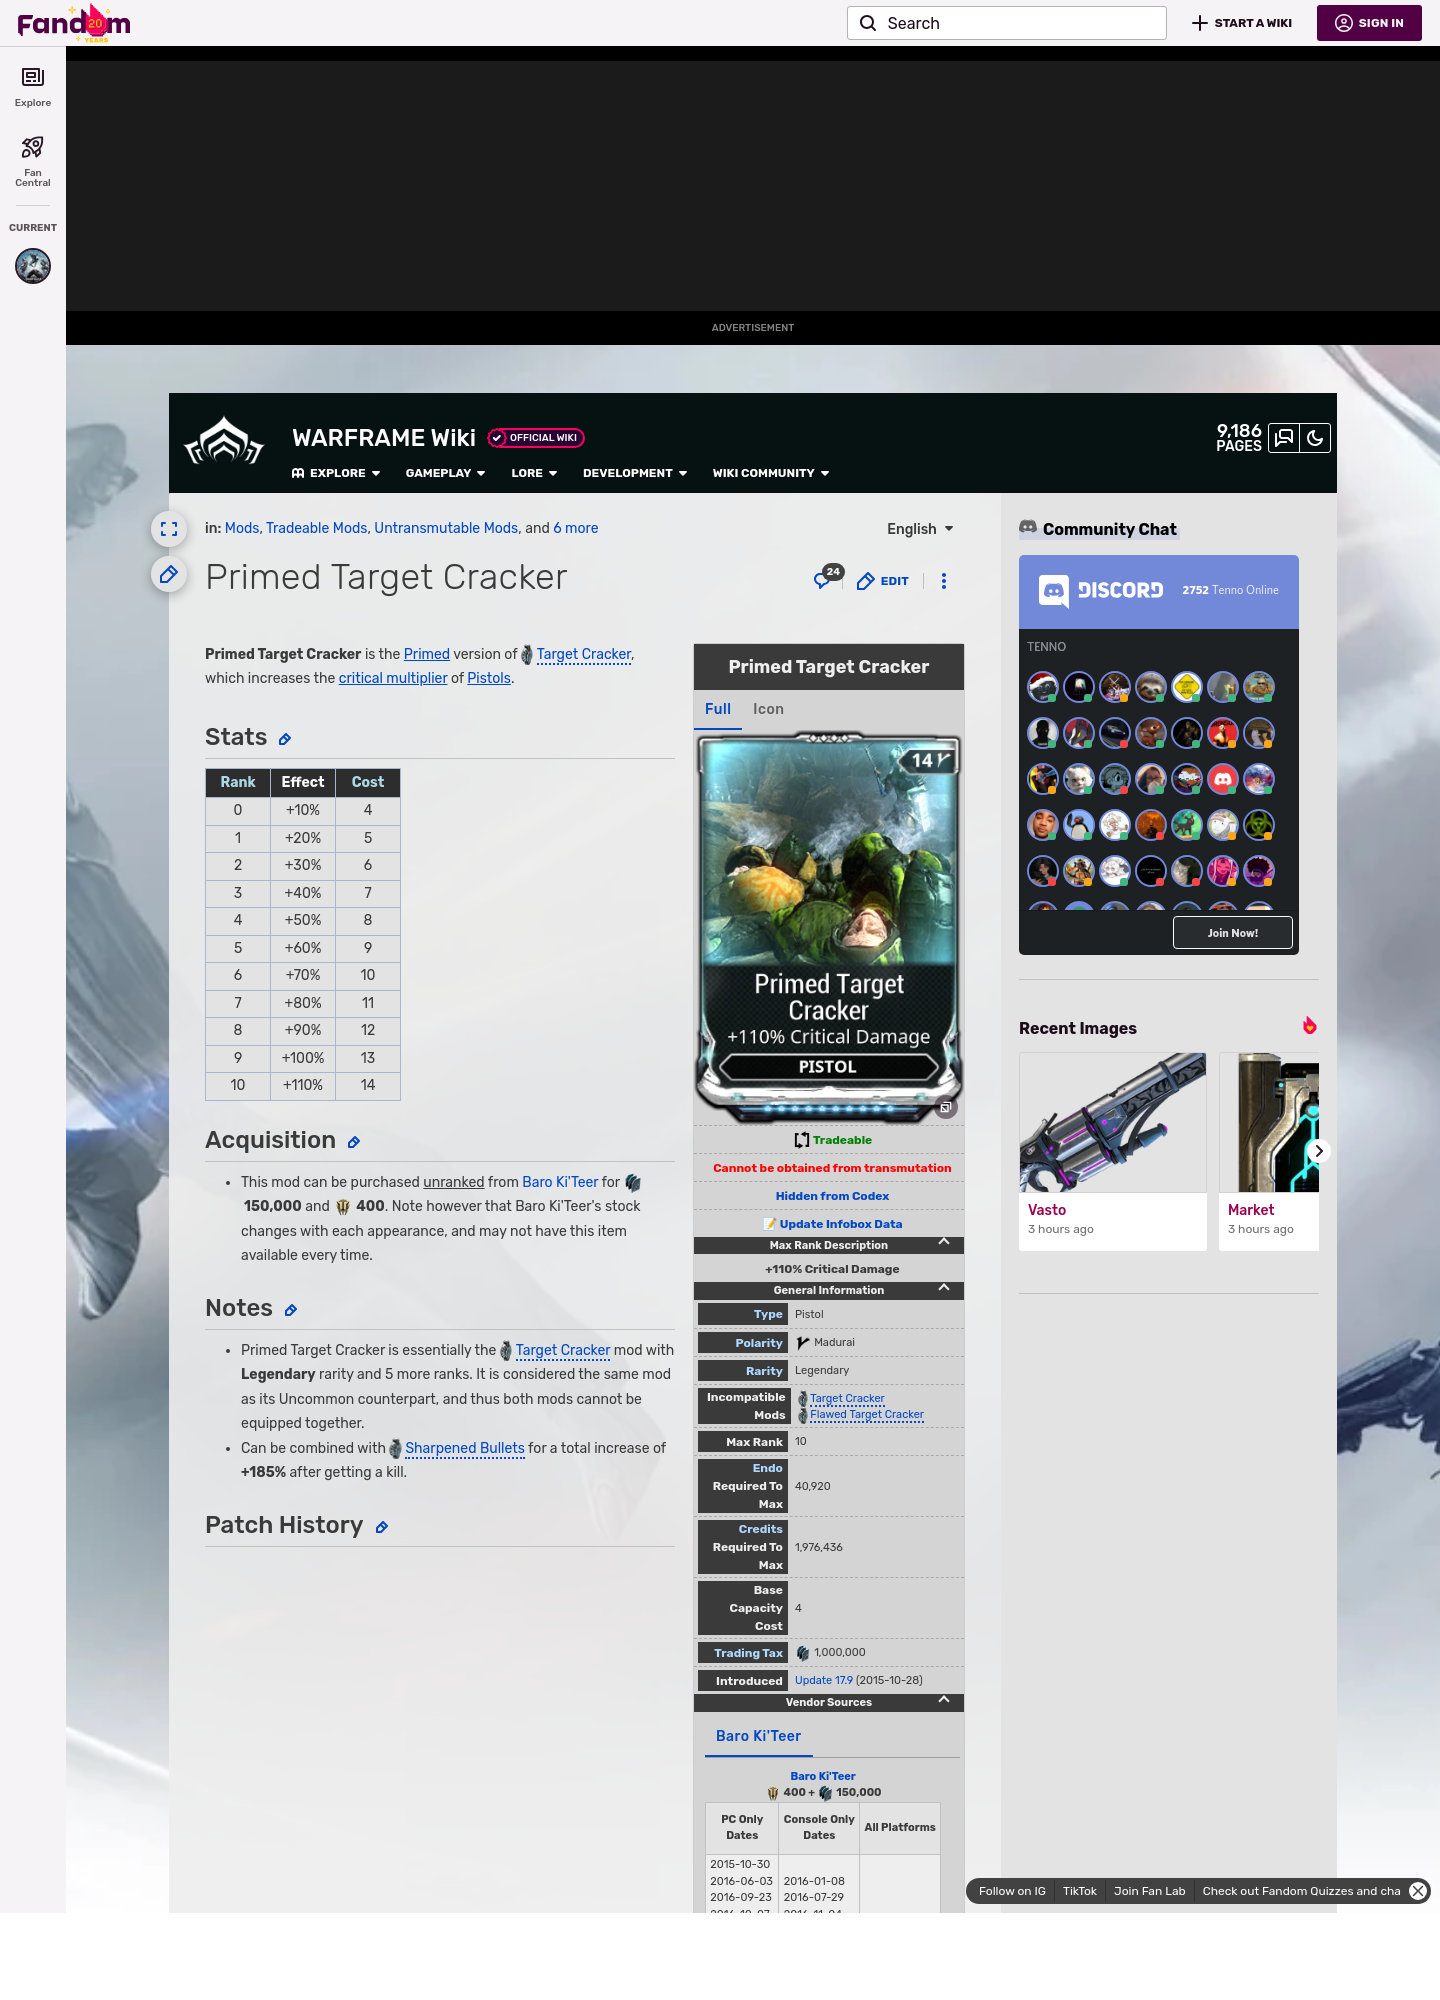Click the fullscreen expand content icon

169,529
